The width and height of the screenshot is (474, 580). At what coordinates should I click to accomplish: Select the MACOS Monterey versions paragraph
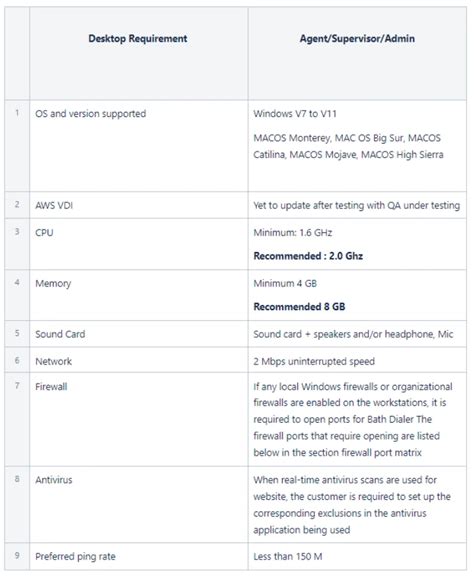tap(348, 146)
